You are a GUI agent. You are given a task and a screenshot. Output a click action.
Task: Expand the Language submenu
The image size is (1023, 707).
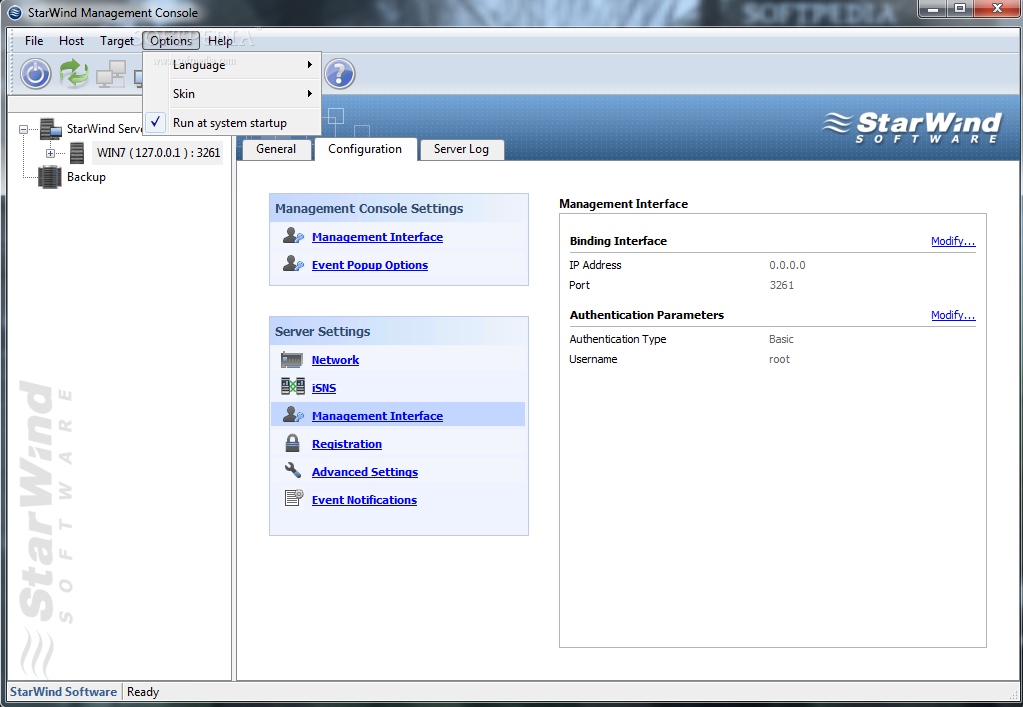pyautogui.click(x=232, y=65)
